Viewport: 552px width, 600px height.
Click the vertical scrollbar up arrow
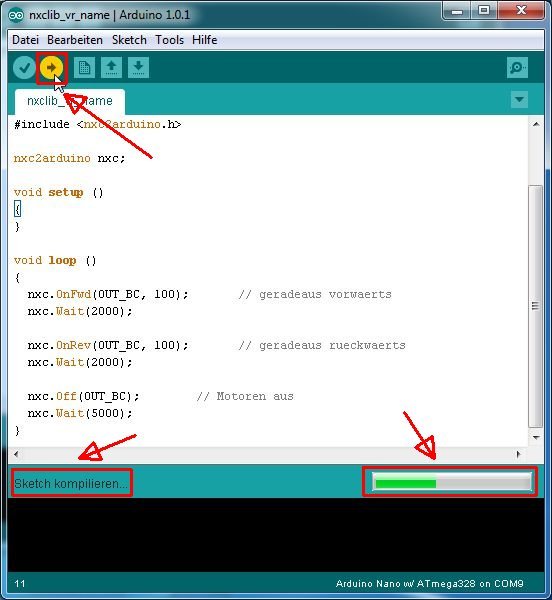click(x=536, y=124)
